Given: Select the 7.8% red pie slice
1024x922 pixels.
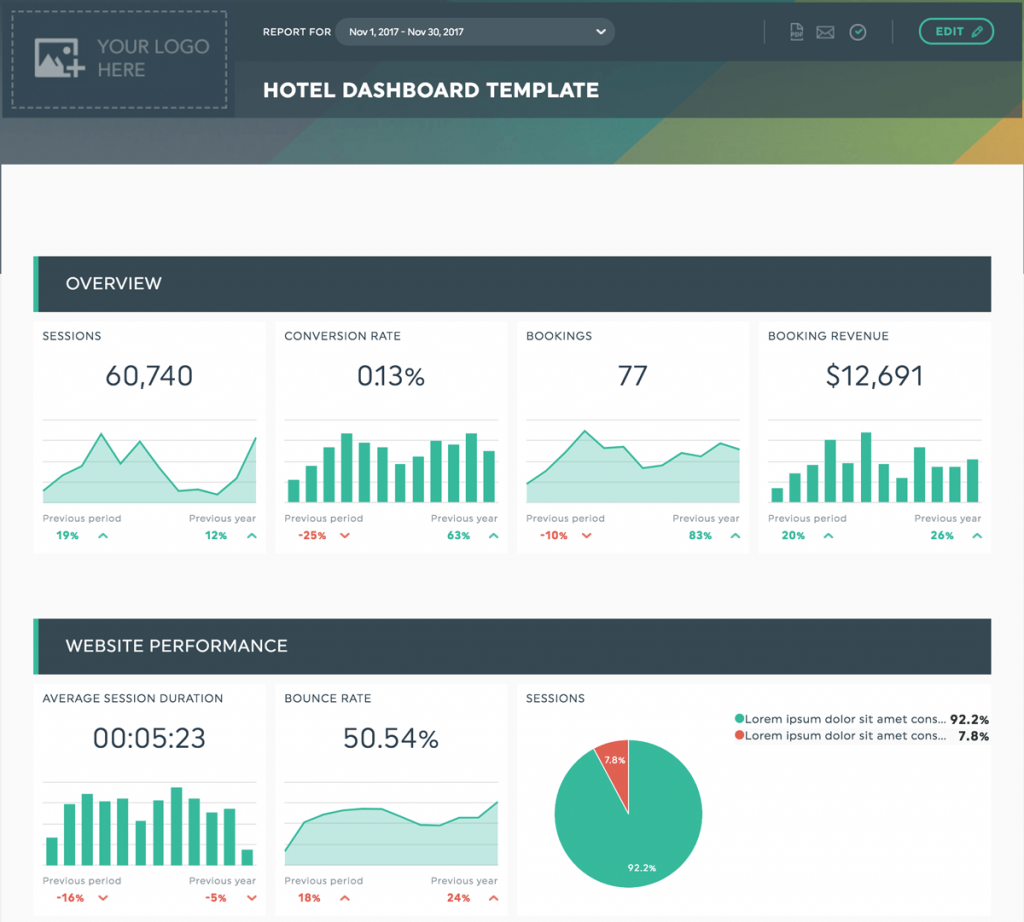Looking at the screenshot, I should [617, 762].
